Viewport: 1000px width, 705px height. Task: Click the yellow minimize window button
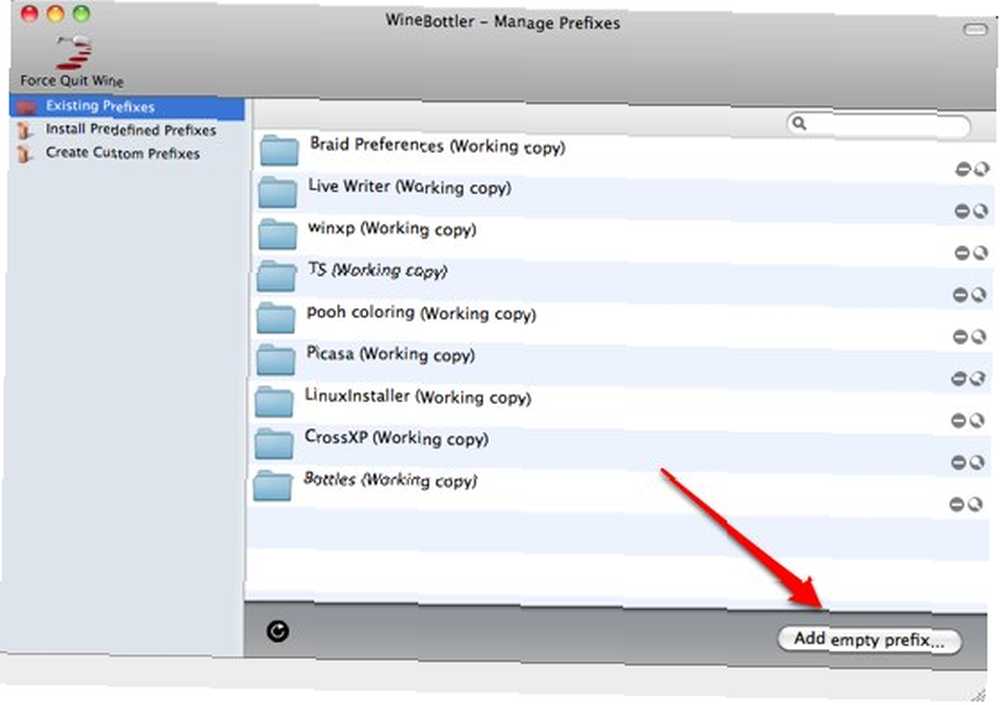click(x=55, y=13)
